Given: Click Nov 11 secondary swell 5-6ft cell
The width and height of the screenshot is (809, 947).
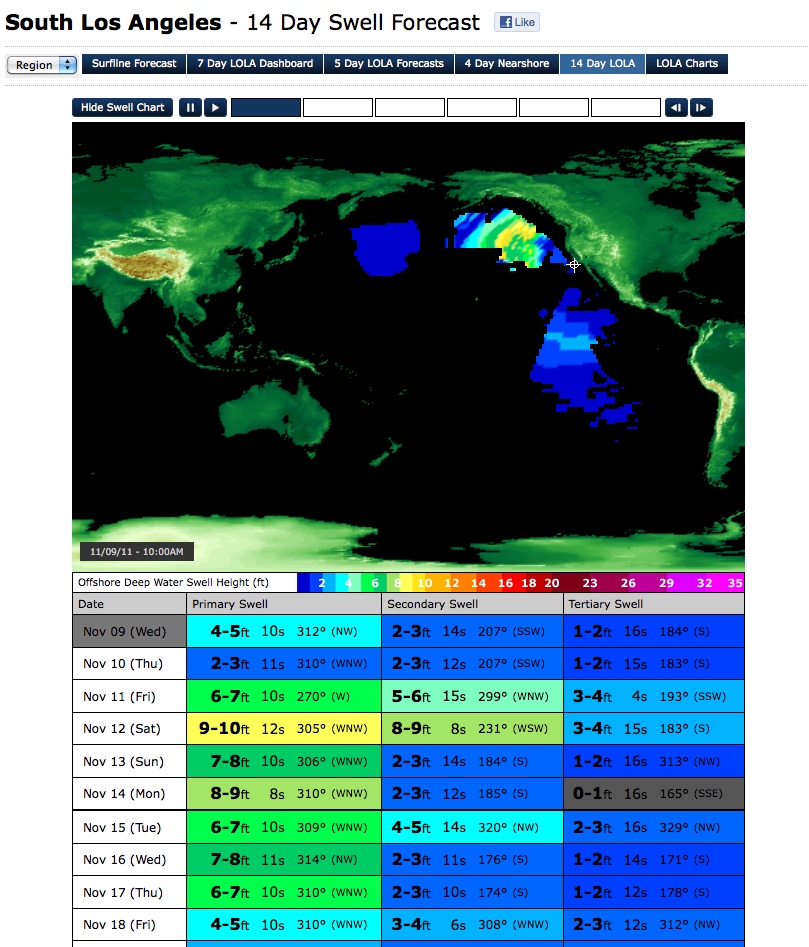Looking at the screenshot, I should point(473,696).
